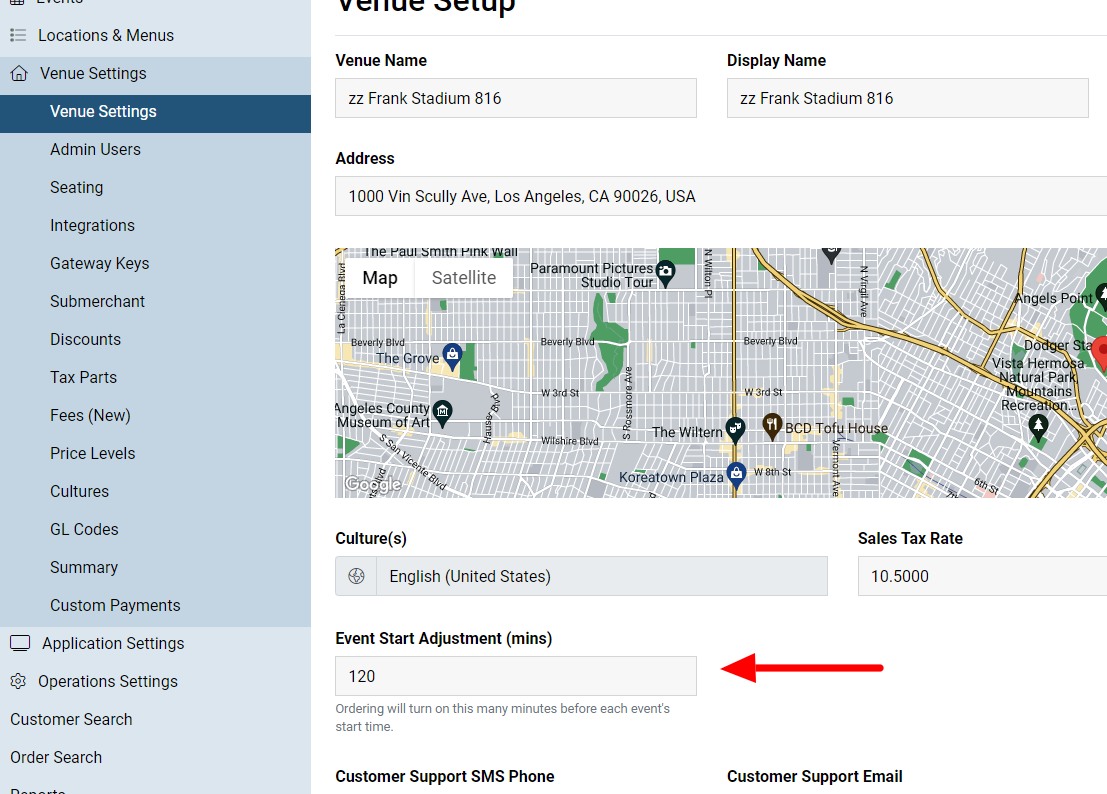Edit the Sales Tax Rate value
The height and width of the screenshot is (794, 1107).
(x=982, y=576)
